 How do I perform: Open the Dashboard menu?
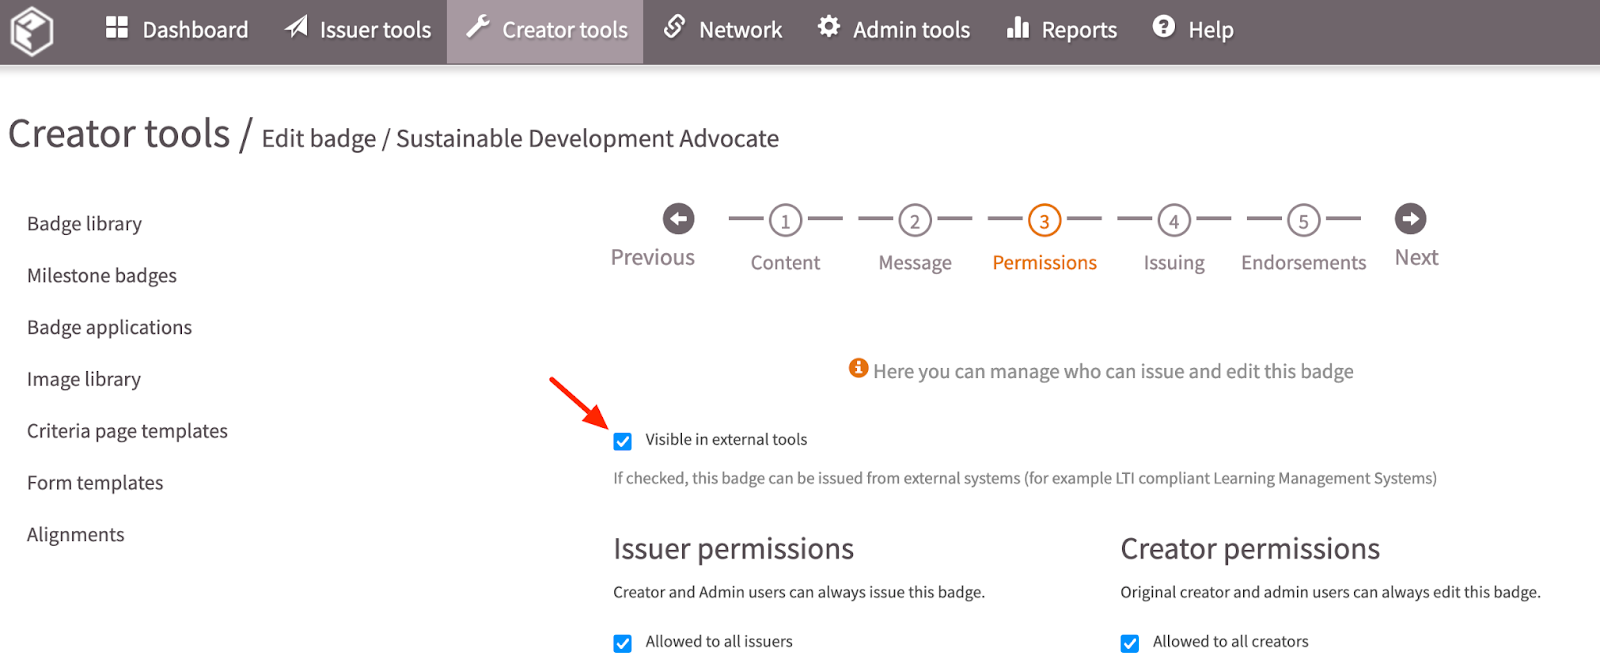pyautogui.click(x=177, y=30)
